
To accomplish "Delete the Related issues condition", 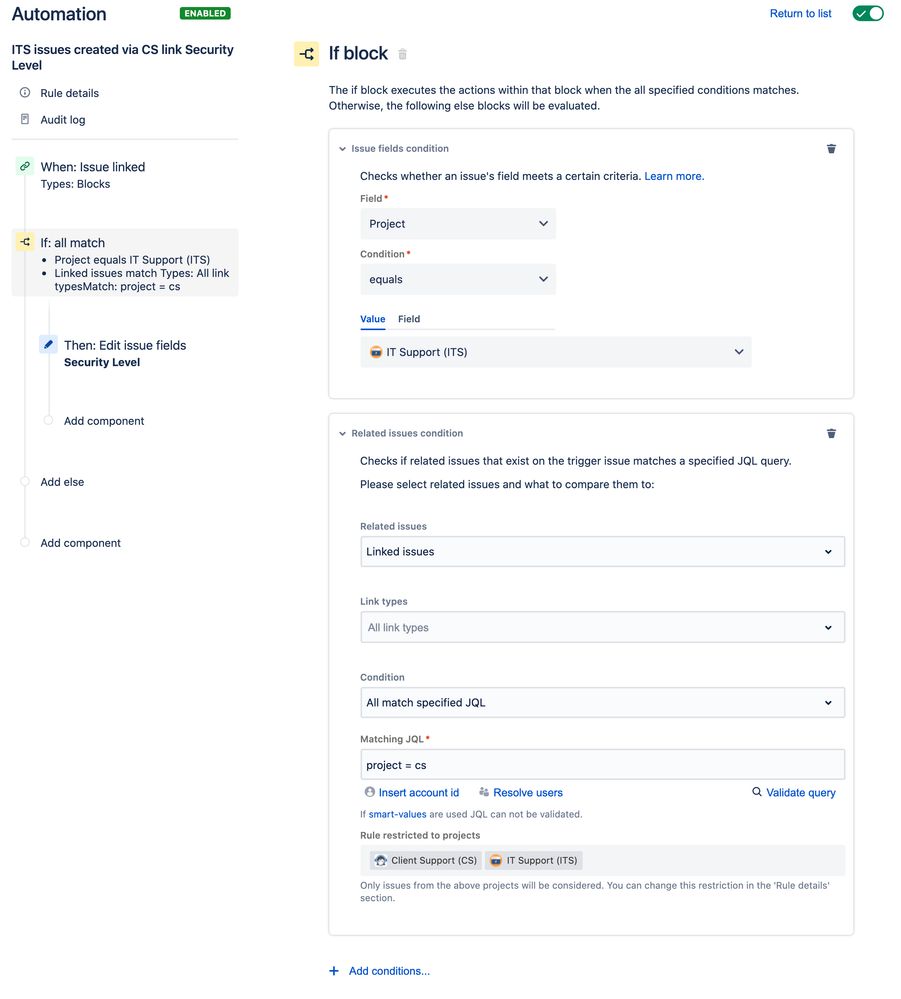I will 831,434.
